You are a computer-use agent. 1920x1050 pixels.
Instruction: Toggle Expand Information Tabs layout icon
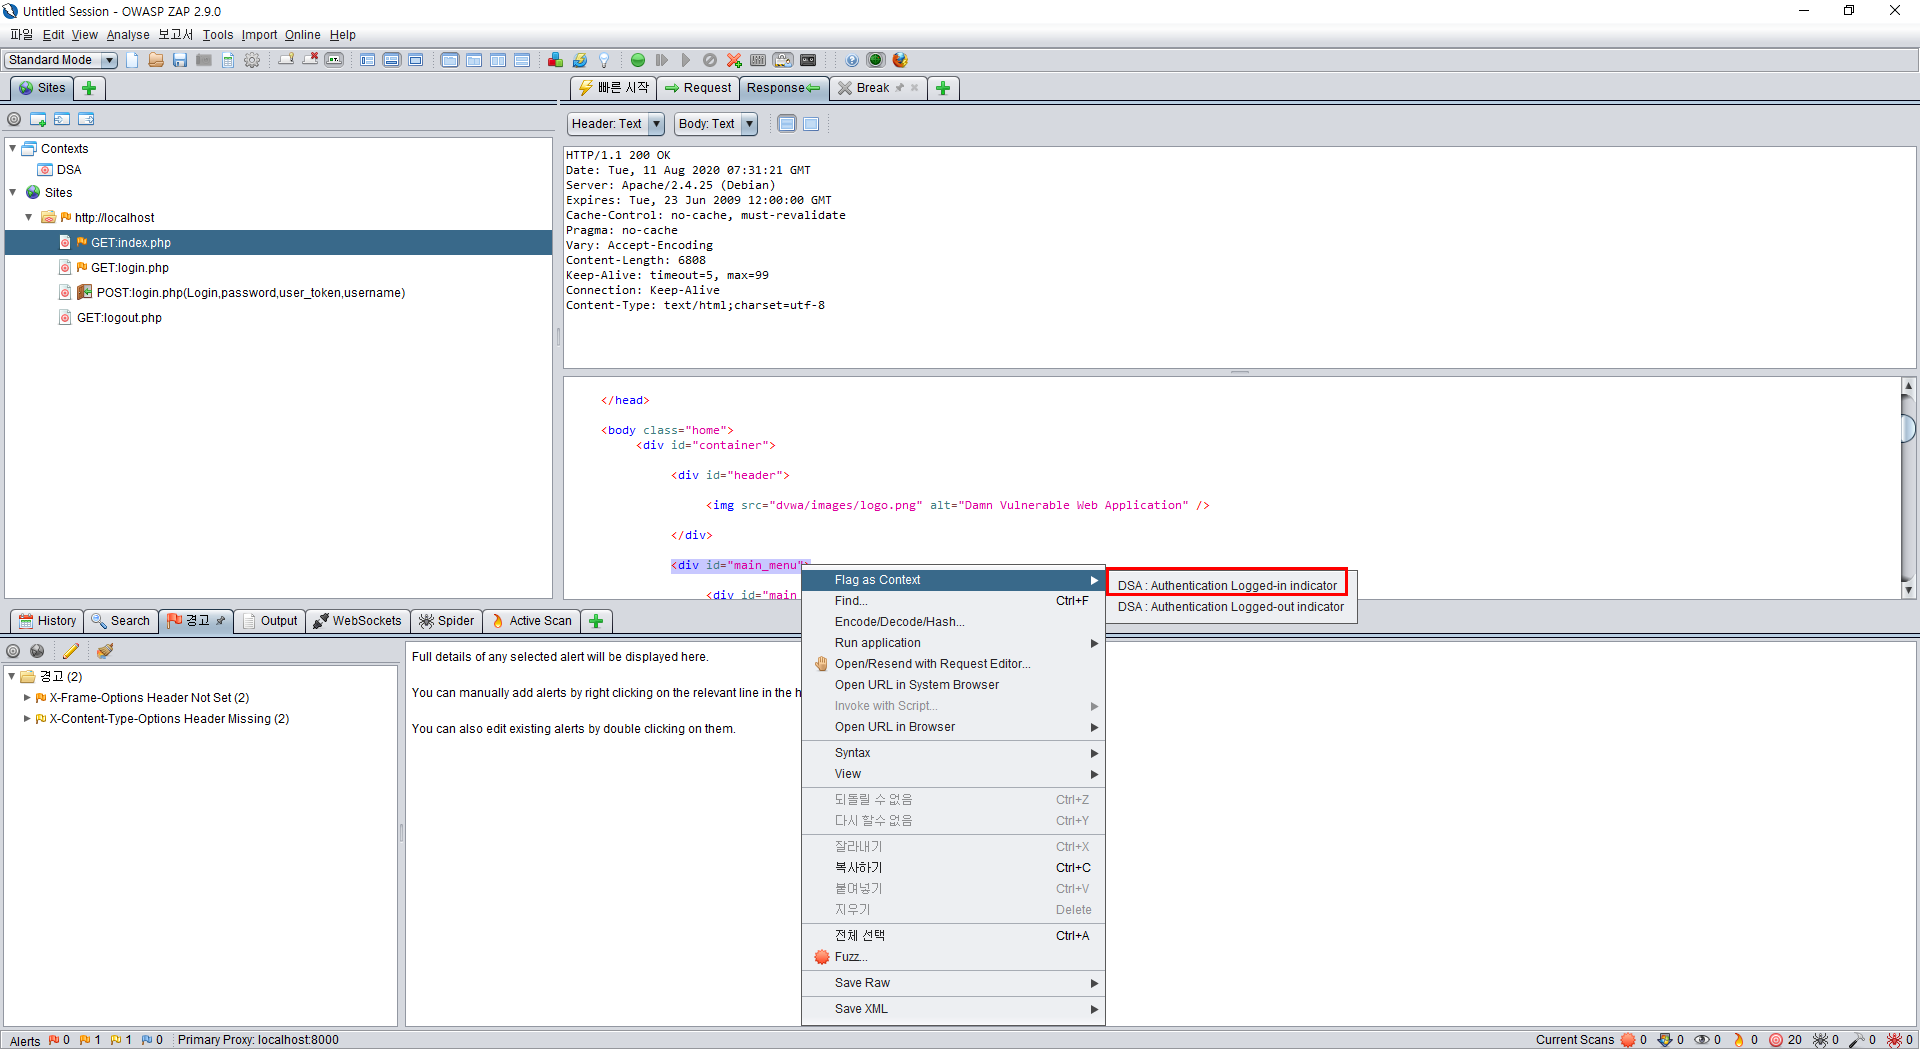point(392,60)
